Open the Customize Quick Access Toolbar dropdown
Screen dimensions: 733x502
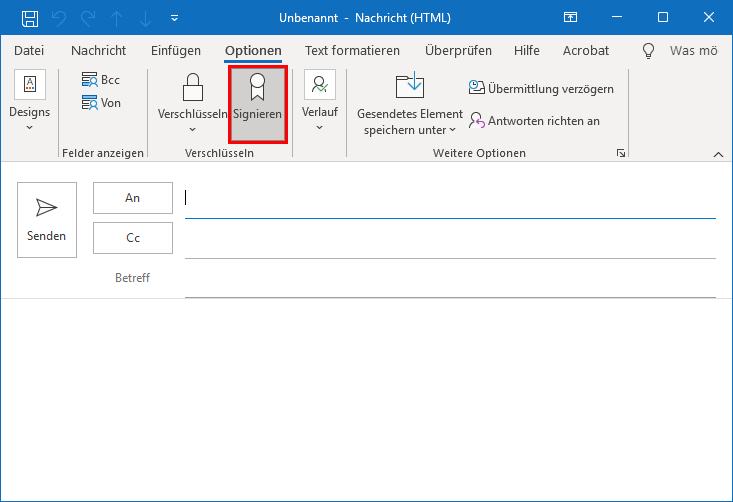tap(174, 18)
